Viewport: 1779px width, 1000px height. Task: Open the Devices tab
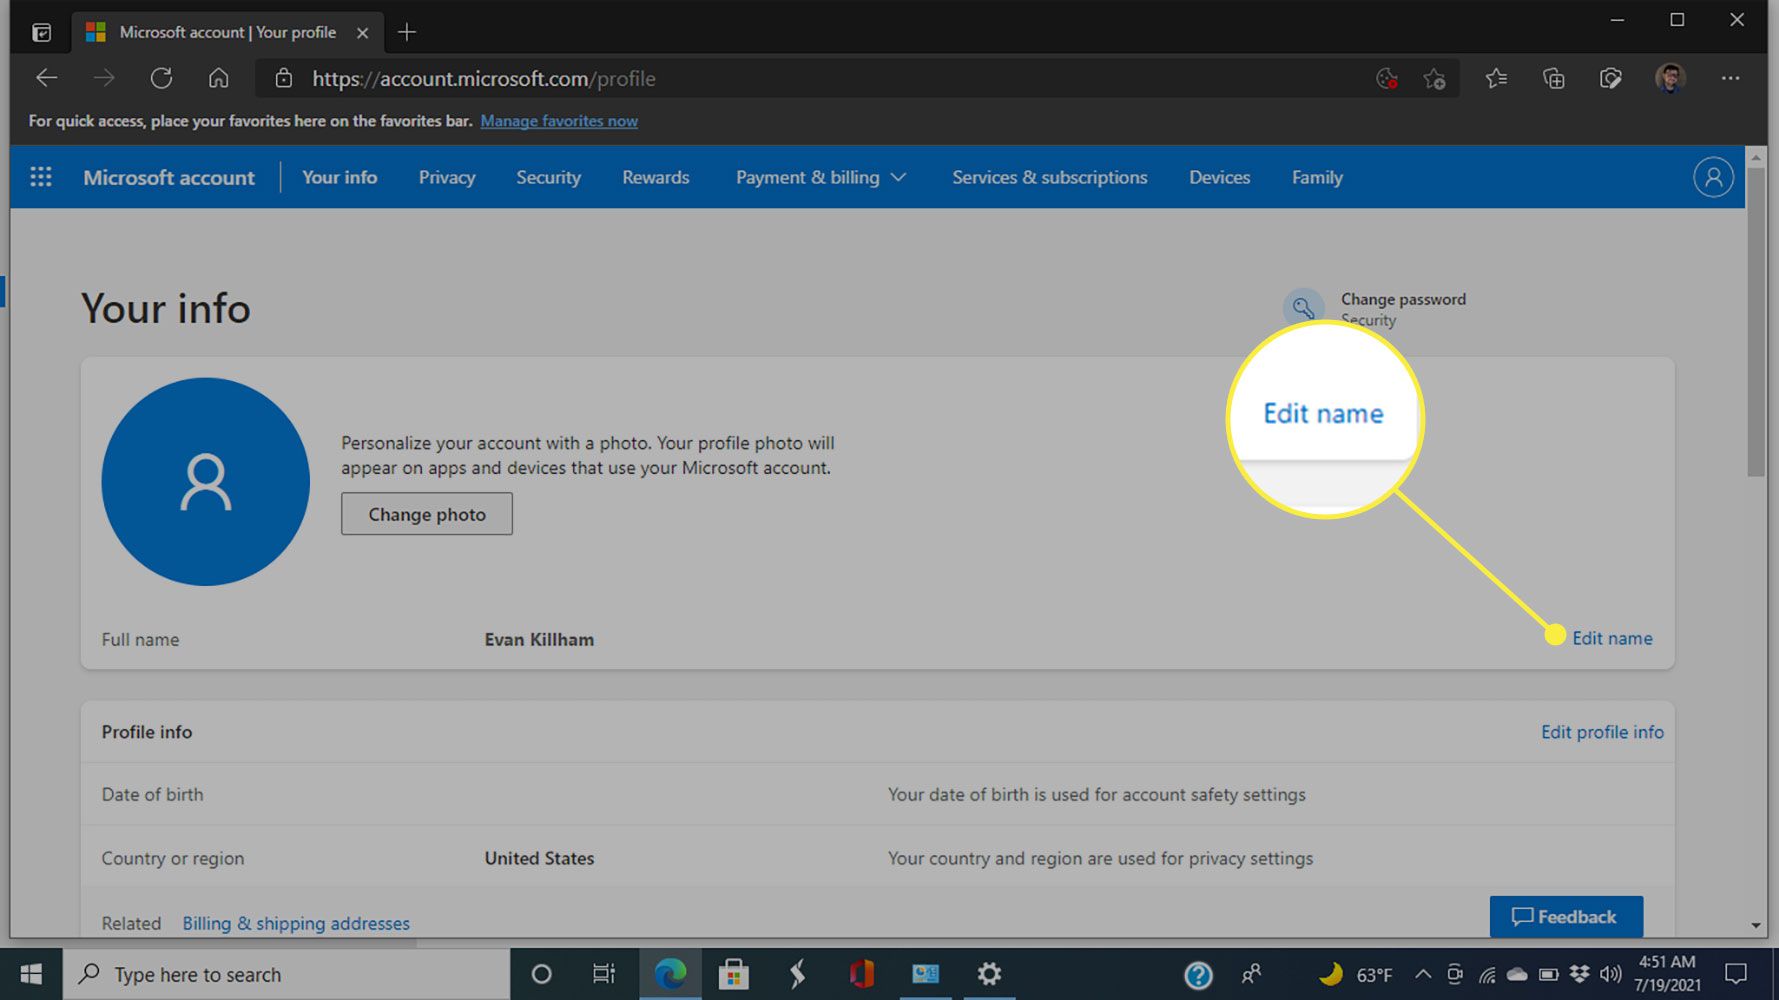[1219, 177]
